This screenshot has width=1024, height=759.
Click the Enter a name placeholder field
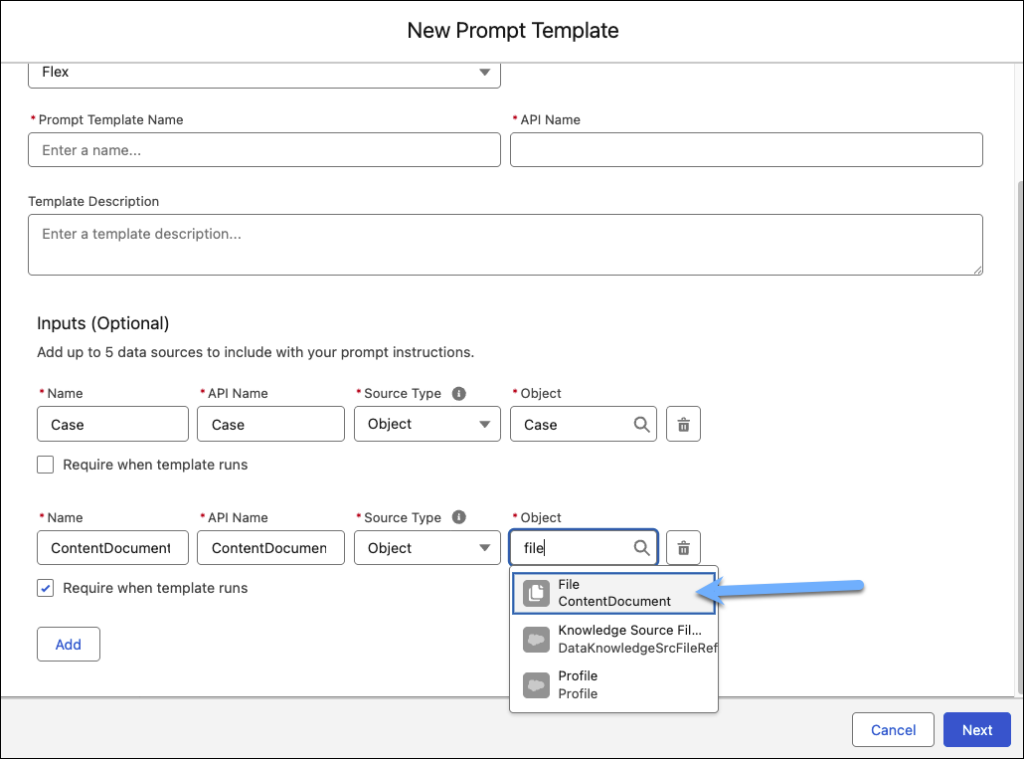(263, 149)
